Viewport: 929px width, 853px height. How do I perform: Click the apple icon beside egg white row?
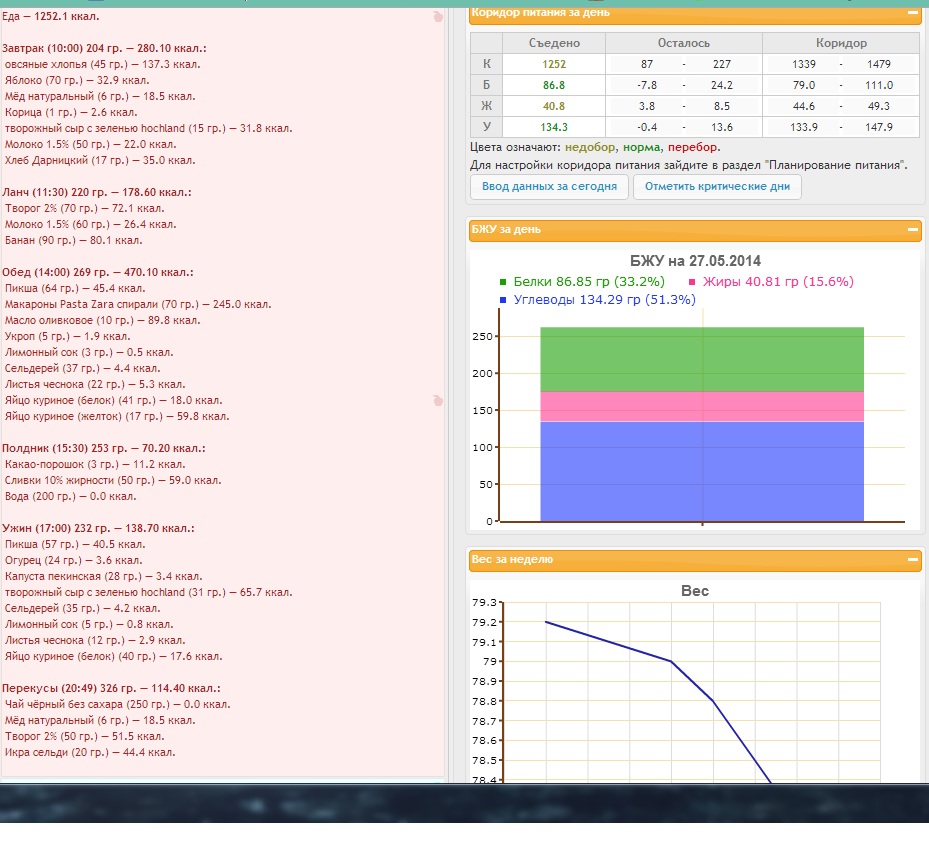click(x=436, y=400)
